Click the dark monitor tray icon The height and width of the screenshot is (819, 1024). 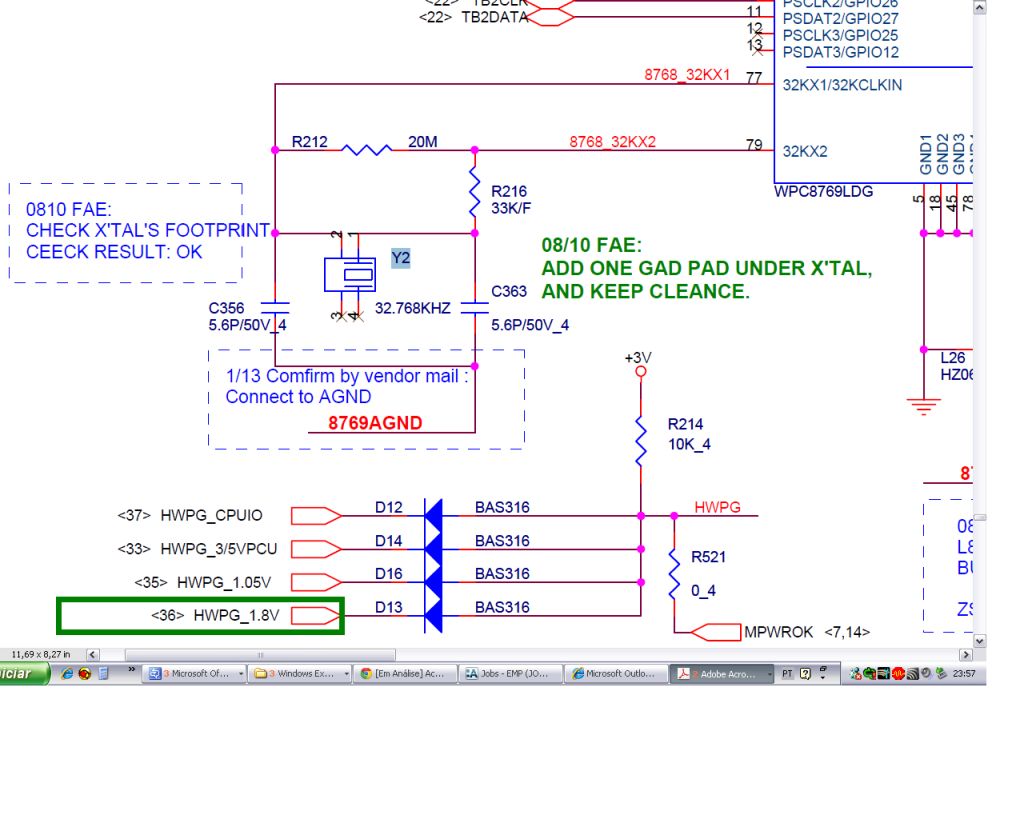point(883,673)
